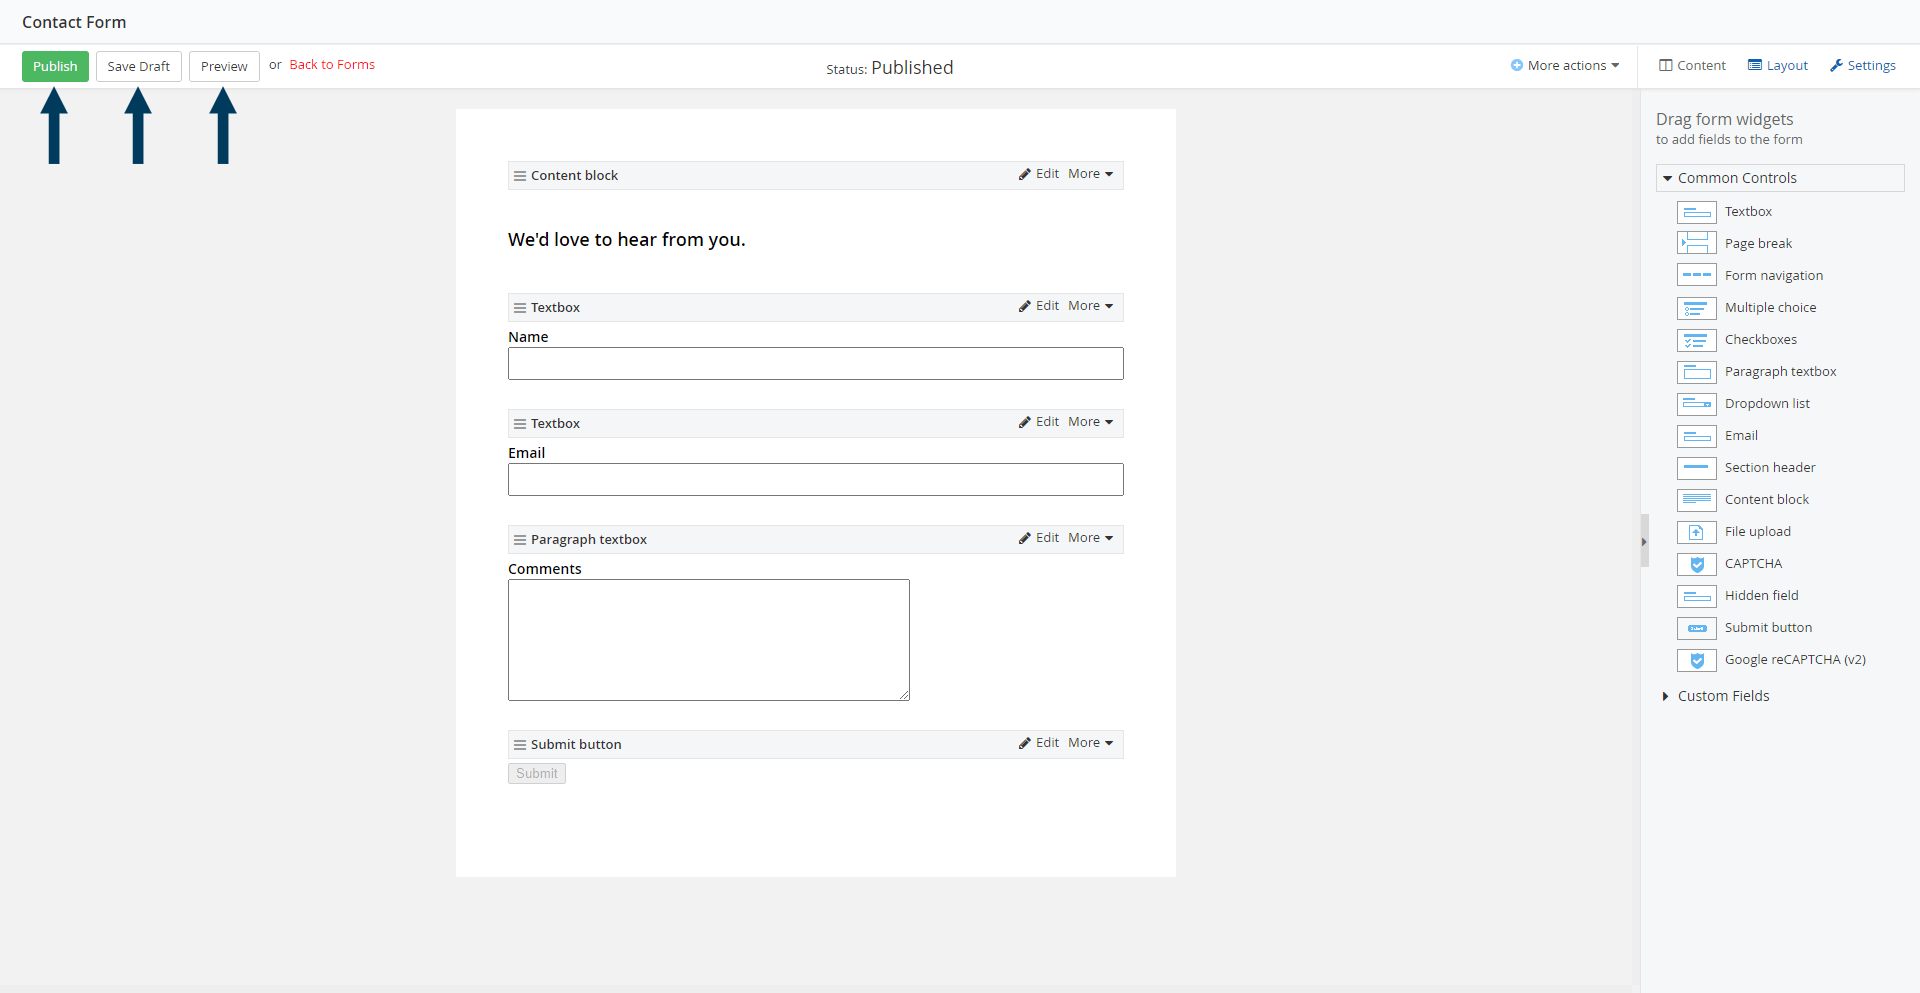Click the drag handle of the Name Textbox section
This screenshot has height=993, width=1920.
[520, 307]
